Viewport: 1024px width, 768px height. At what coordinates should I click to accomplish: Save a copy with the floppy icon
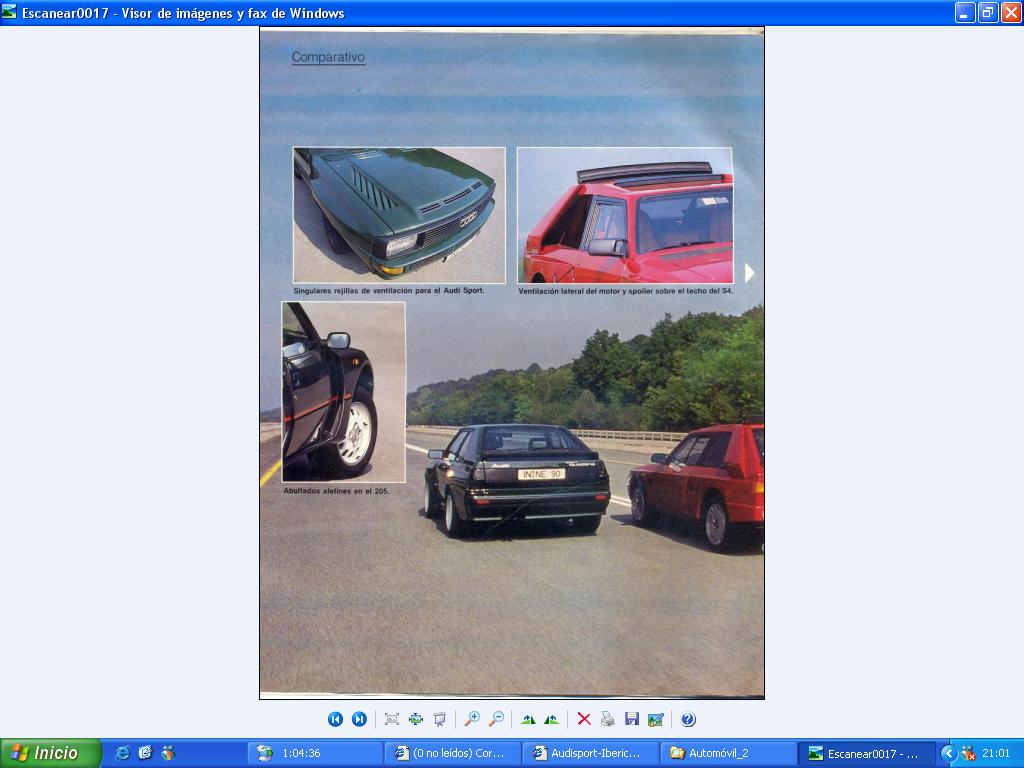(x=632, y=719)
